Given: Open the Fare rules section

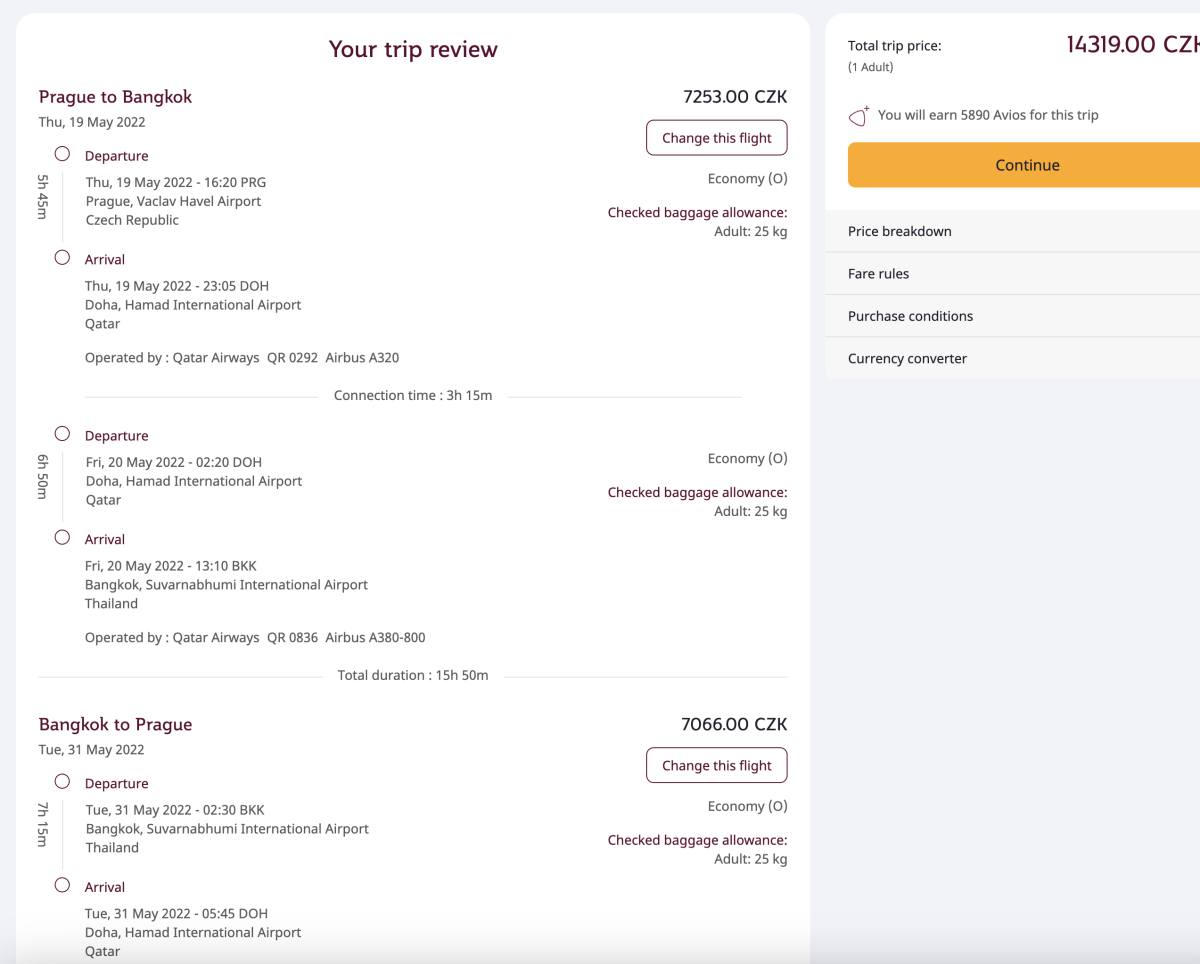Looking at the screenshot, I should [879, 274].
